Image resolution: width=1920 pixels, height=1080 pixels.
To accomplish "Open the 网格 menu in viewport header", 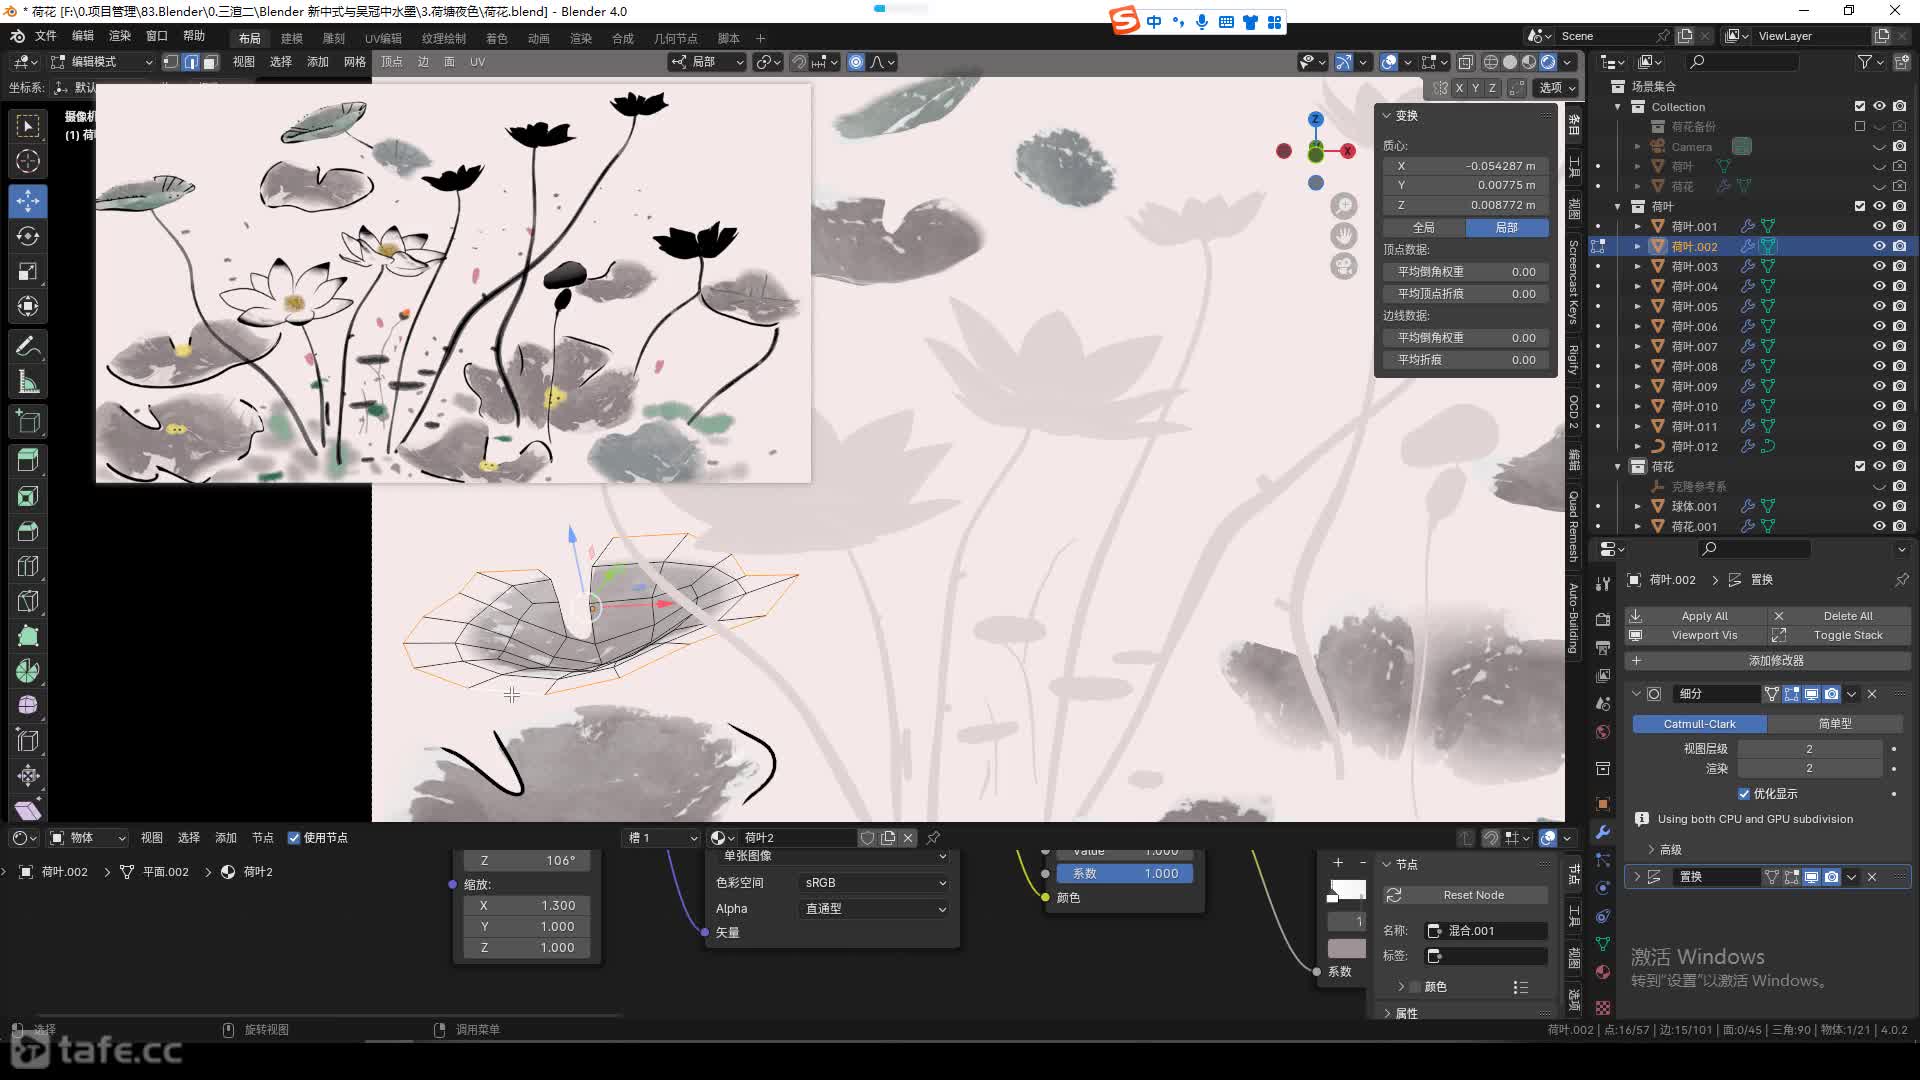I will tap(355, 62).
